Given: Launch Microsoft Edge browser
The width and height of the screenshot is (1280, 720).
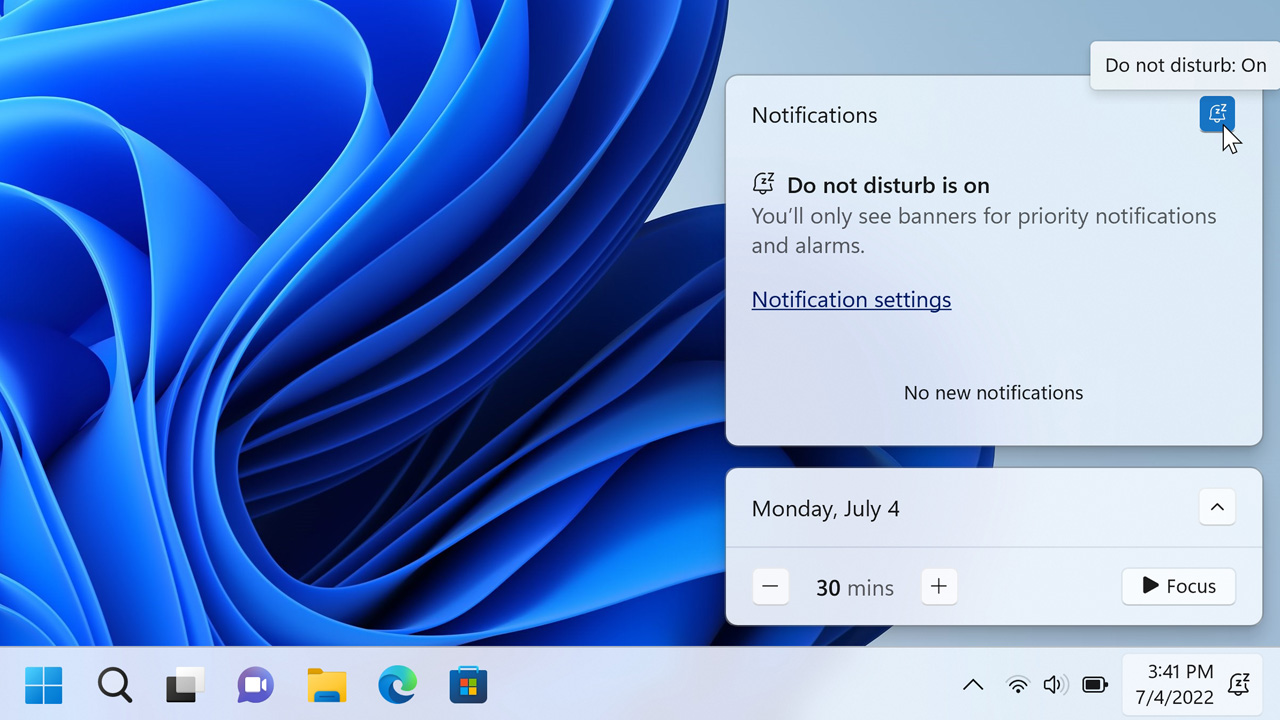Looking at the screenshot, I should (x=397, y=685).
